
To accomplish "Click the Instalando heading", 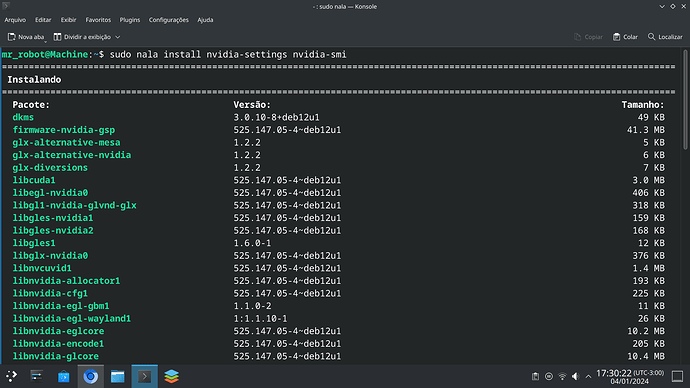I will coord(34,80).
